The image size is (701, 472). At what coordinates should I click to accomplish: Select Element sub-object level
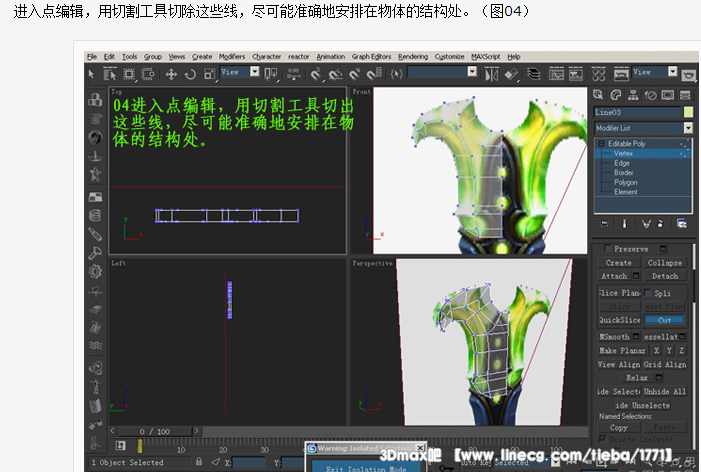pos(625,192)
